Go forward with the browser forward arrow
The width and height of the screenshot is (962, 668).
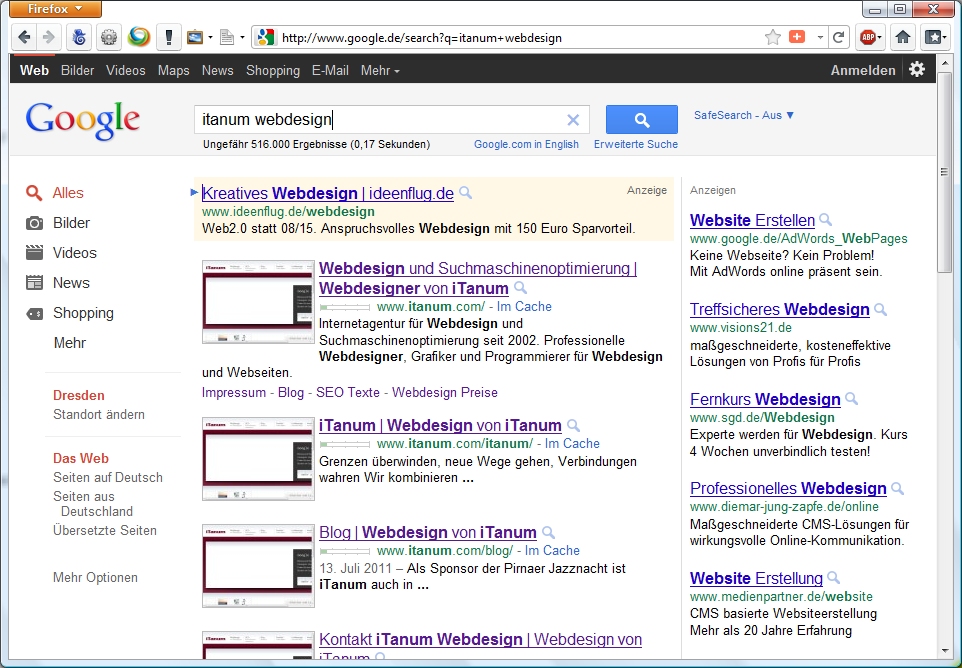48,37
